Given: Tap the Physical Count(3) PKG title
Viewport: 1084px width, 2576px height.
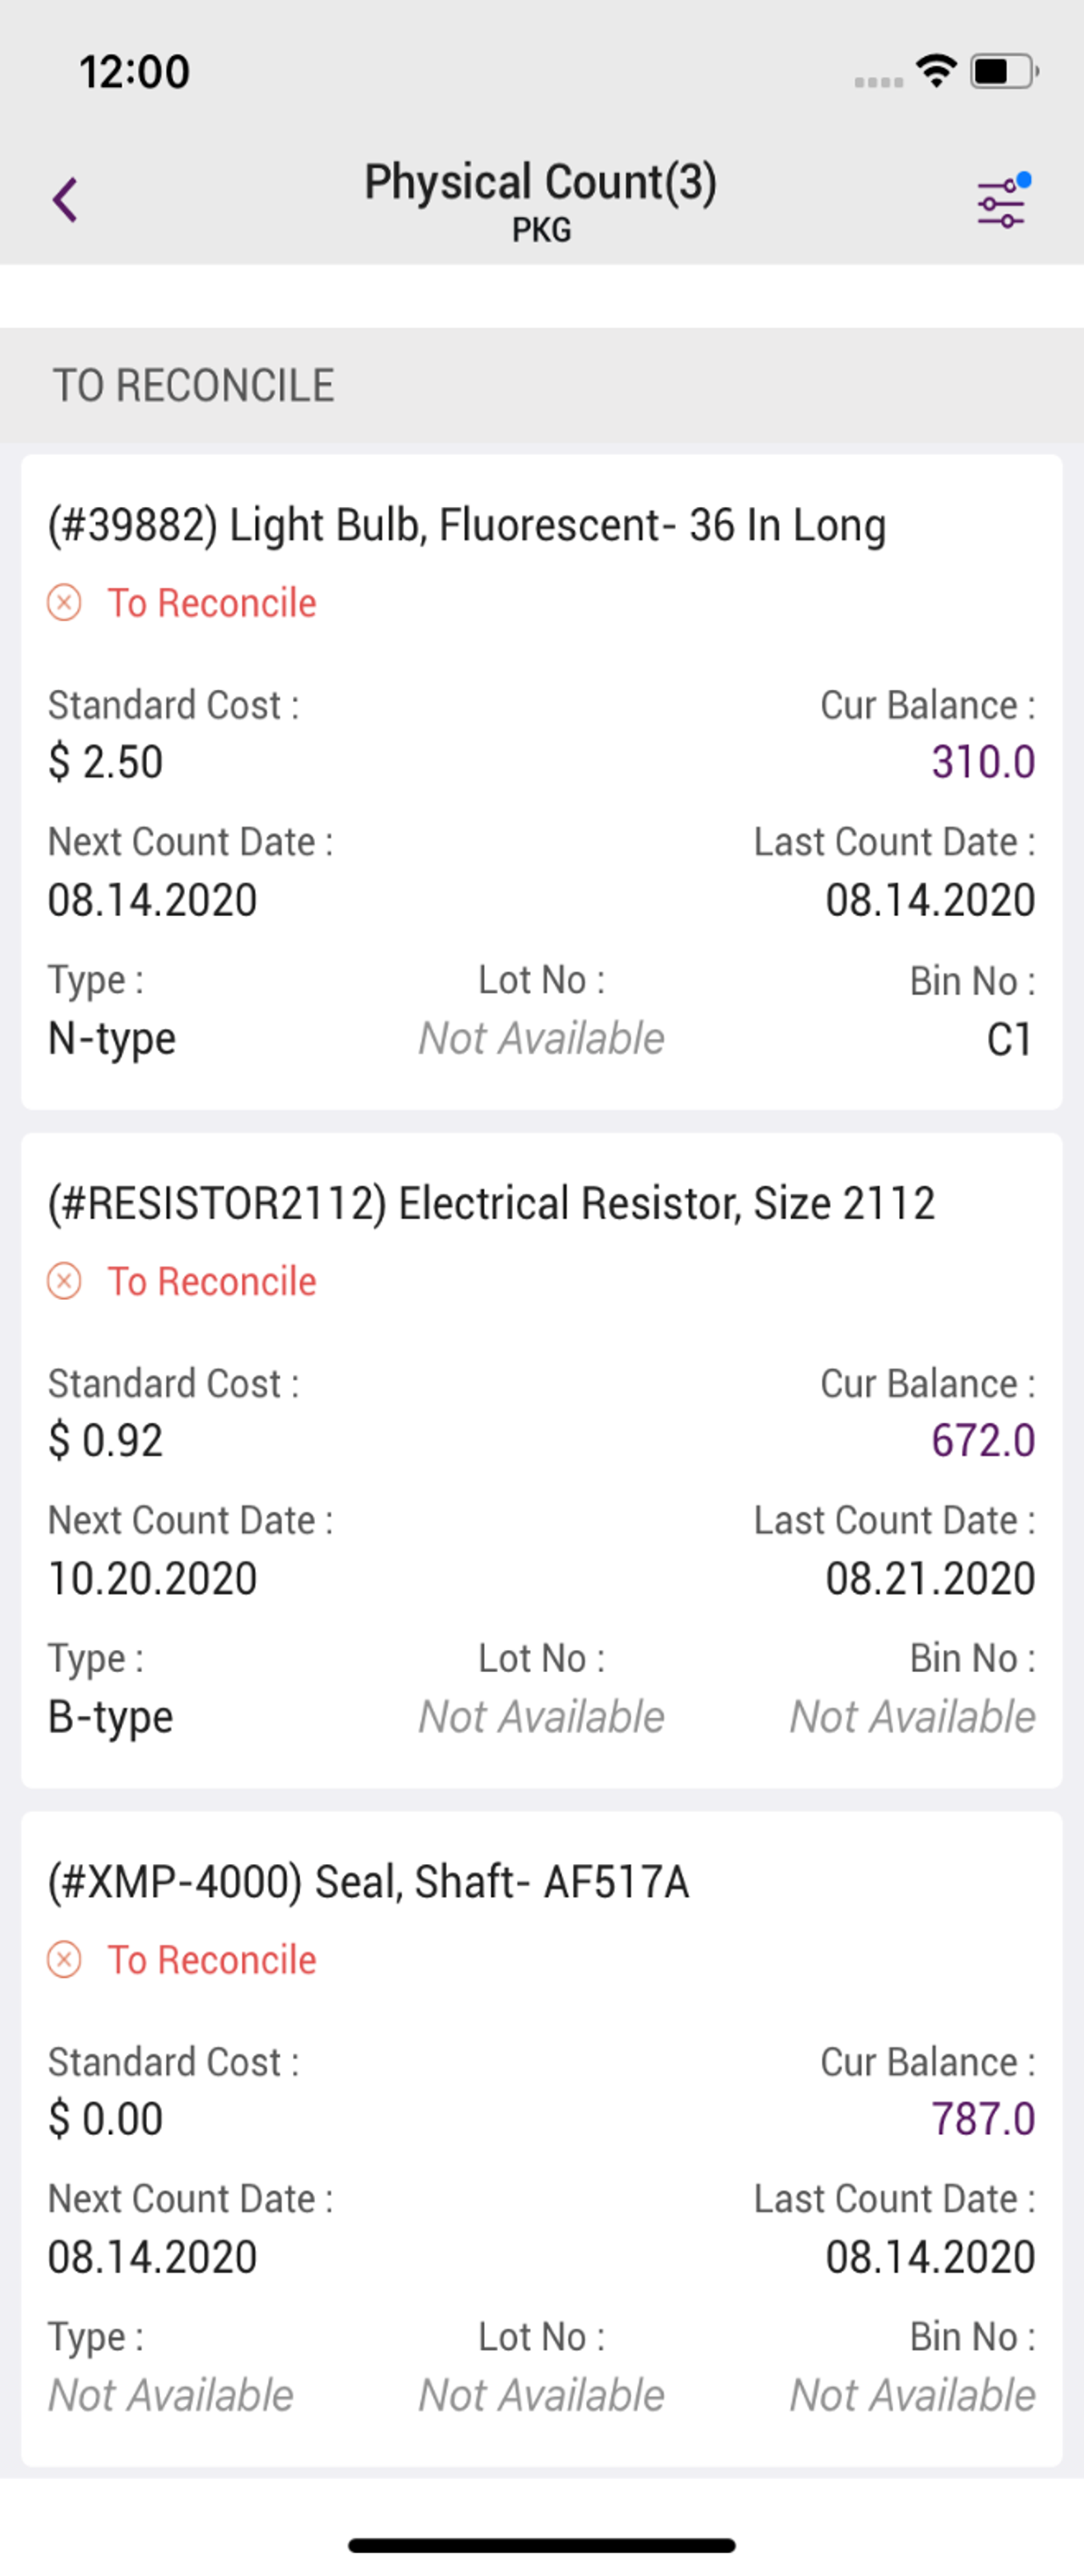Looking at the screenshot, I should (x=541, y=200).
